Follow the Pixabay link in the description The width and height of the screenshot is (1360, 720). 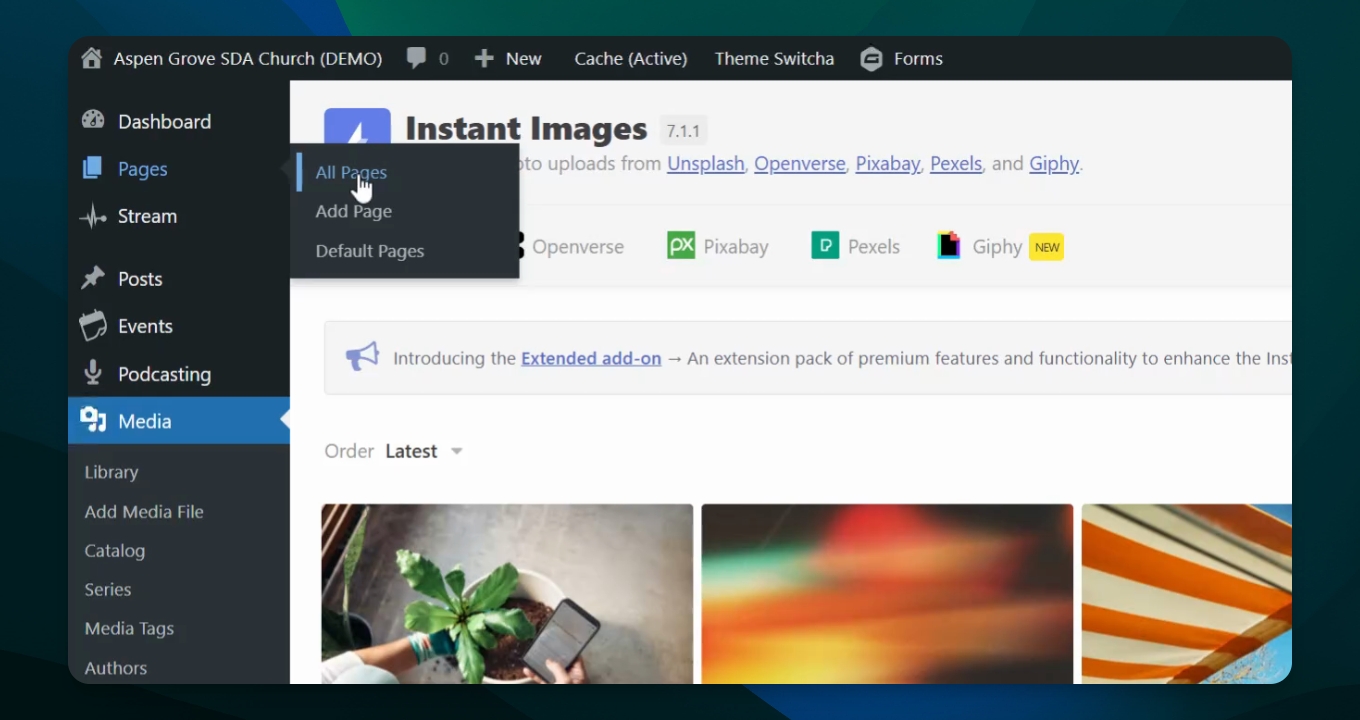pos(888,163)
